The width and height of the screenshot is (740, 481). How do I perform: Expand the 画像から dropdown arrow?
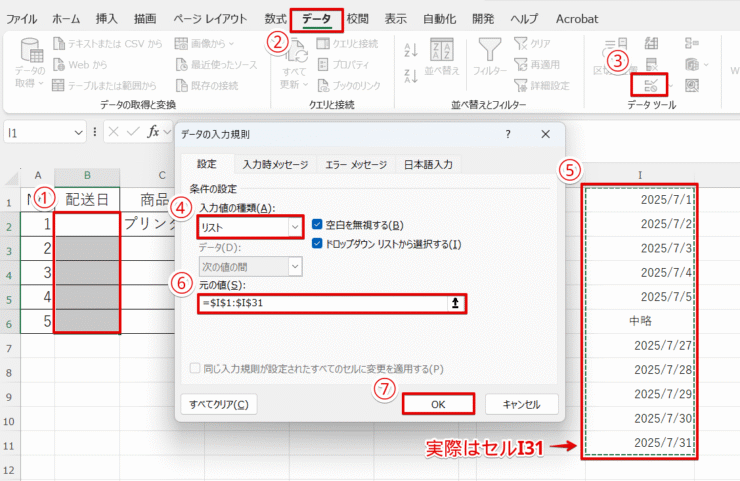pyautogui.click(x=231, y=44)
